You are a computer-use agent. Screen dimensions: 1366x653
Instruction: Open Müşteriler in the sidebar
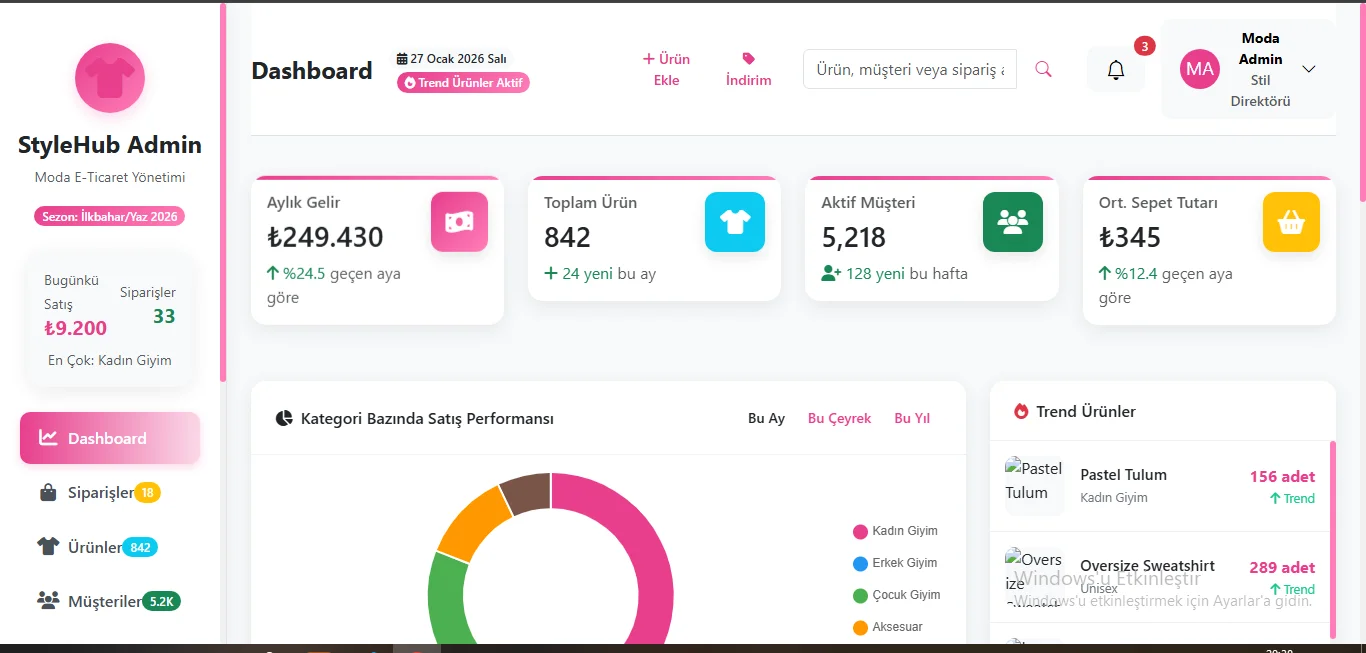click(104, 601)
